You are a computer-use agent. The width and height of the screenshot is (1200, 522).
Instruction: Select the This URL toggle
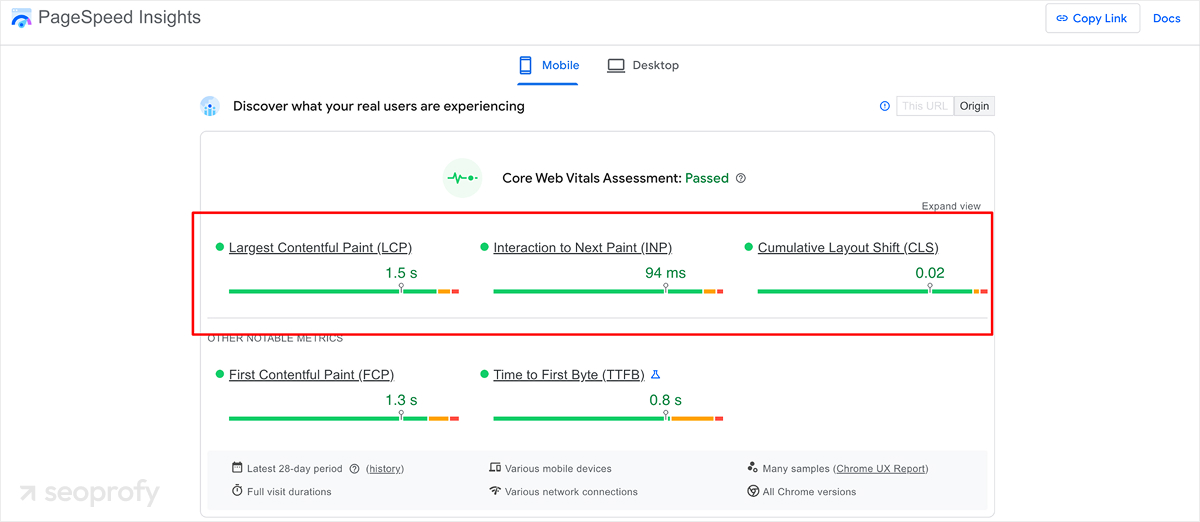pyautogui.click(x=924, y=106)
